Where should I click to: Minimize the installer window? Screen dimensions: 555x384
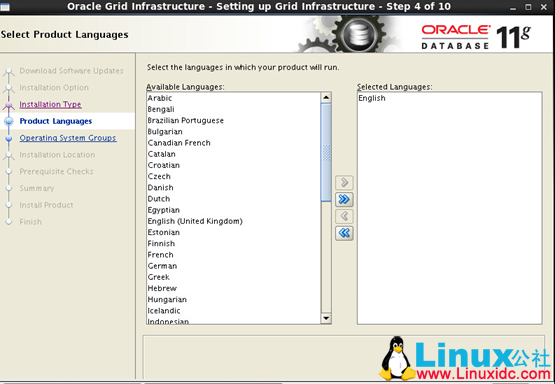(513, 7)
